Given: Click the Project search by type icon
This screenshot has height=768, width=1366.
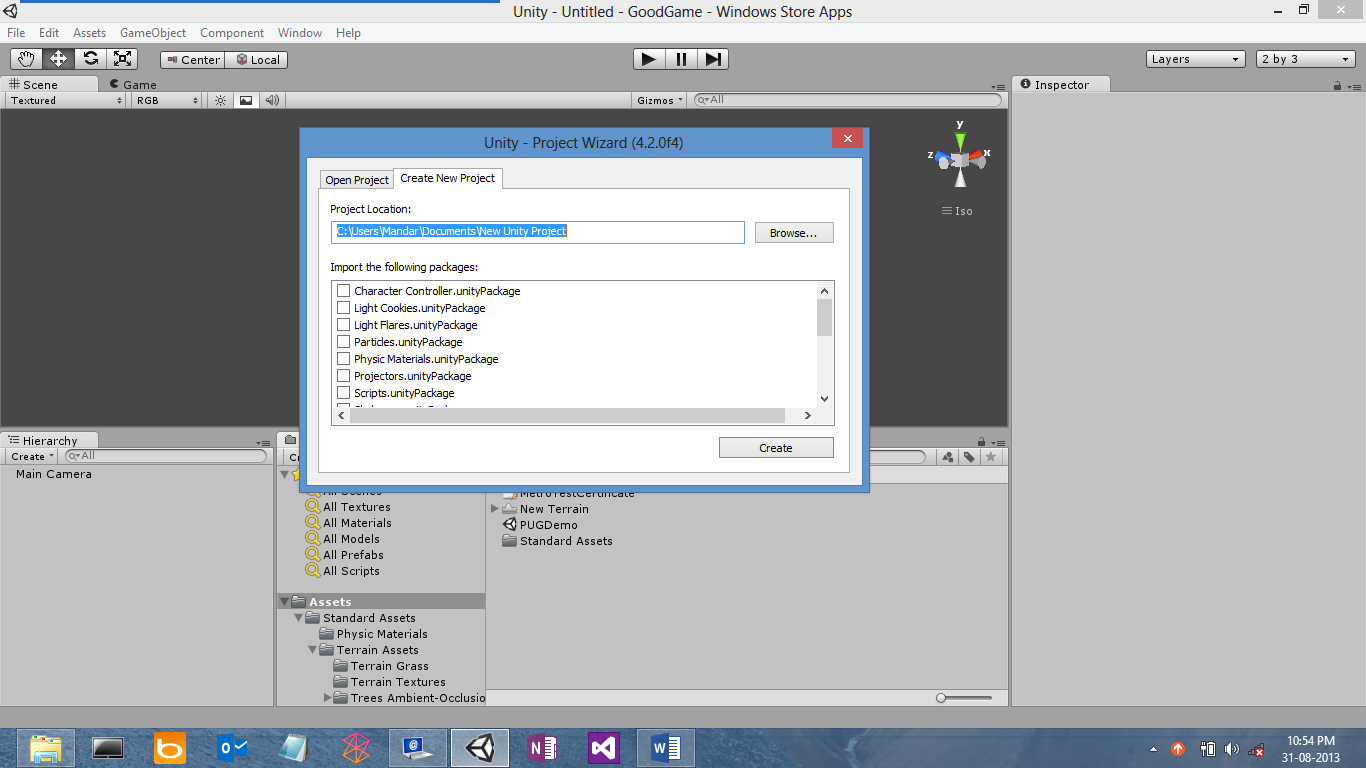Looking at the screenshot, I should point(948,456).
